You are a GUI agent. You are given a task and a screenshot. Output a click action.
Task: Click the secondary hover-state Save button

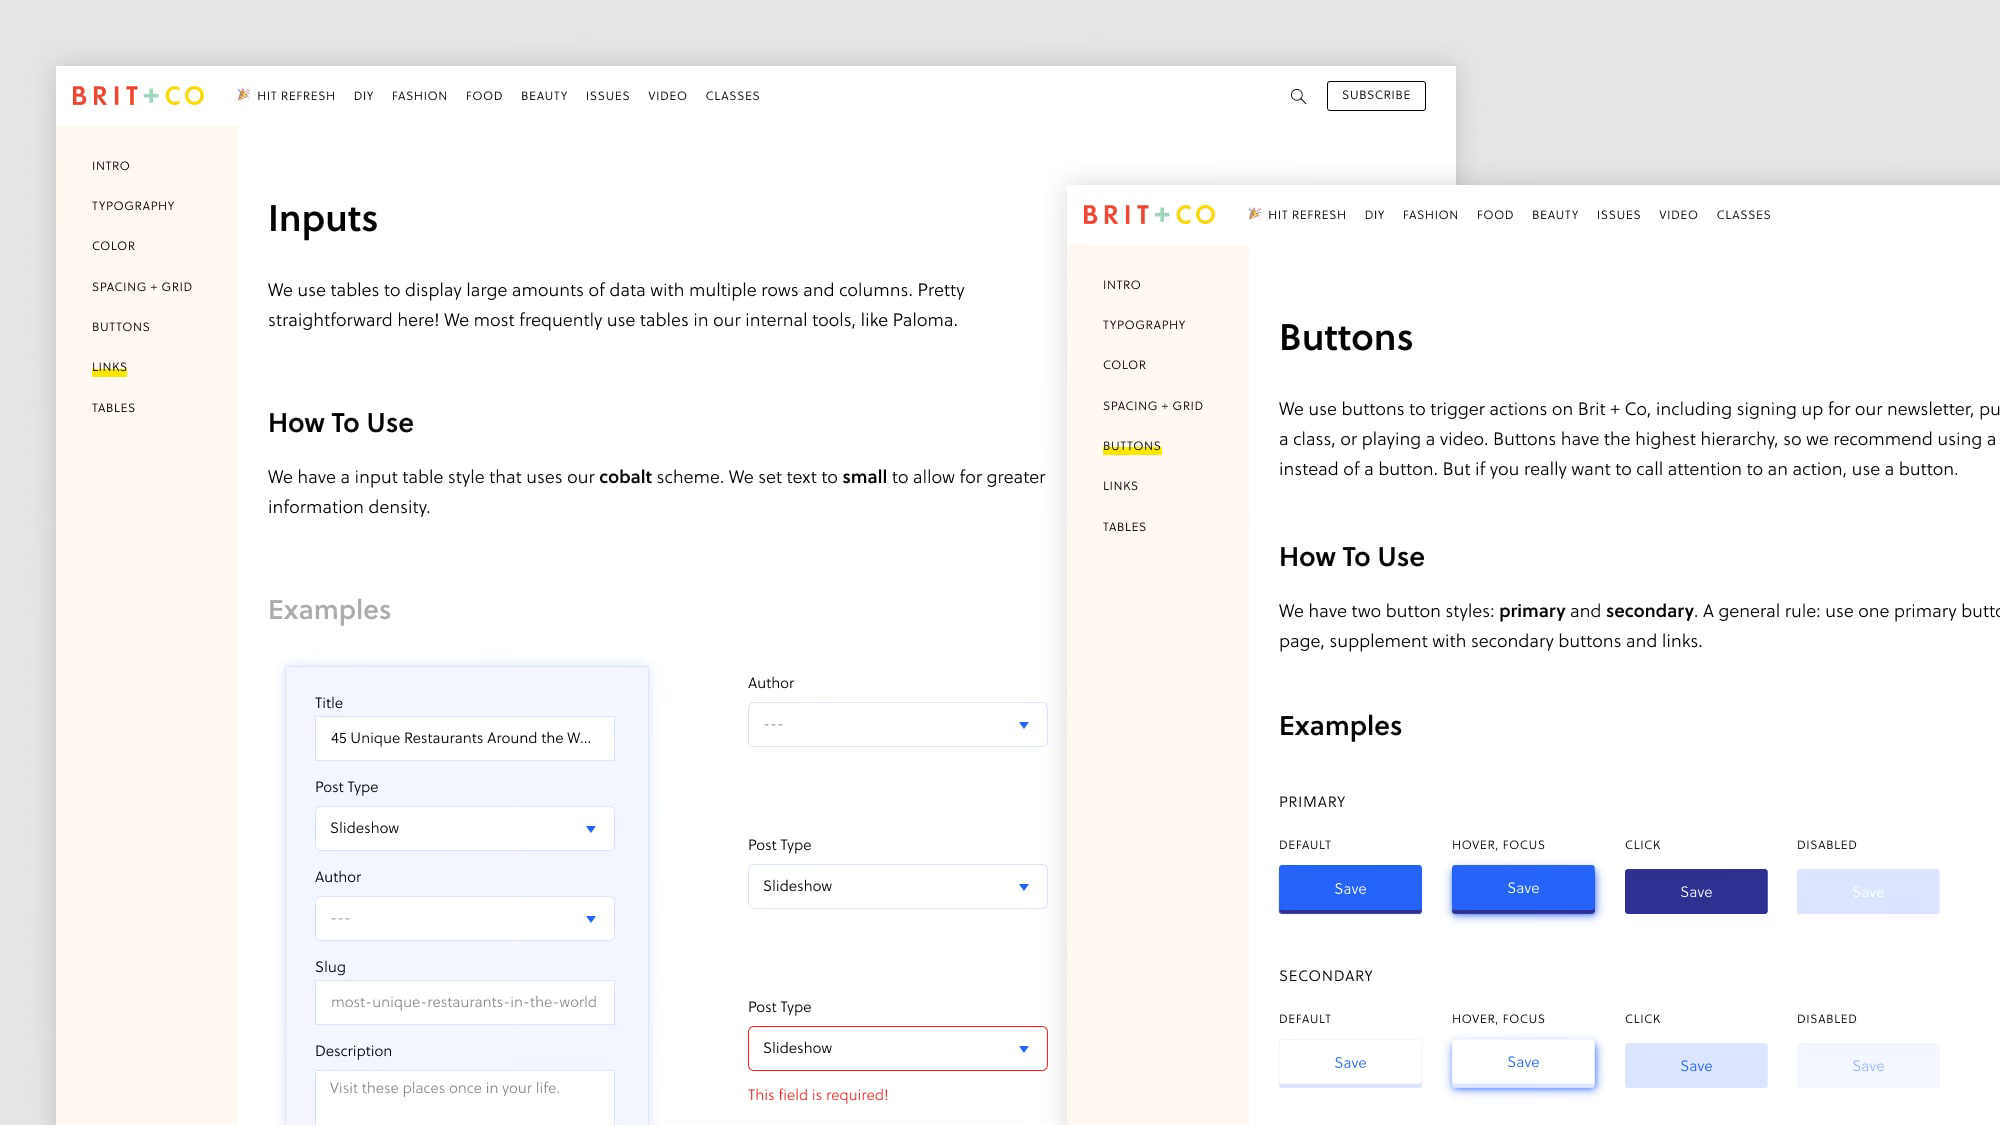pyautogui.click(x=1522, y=1063)
